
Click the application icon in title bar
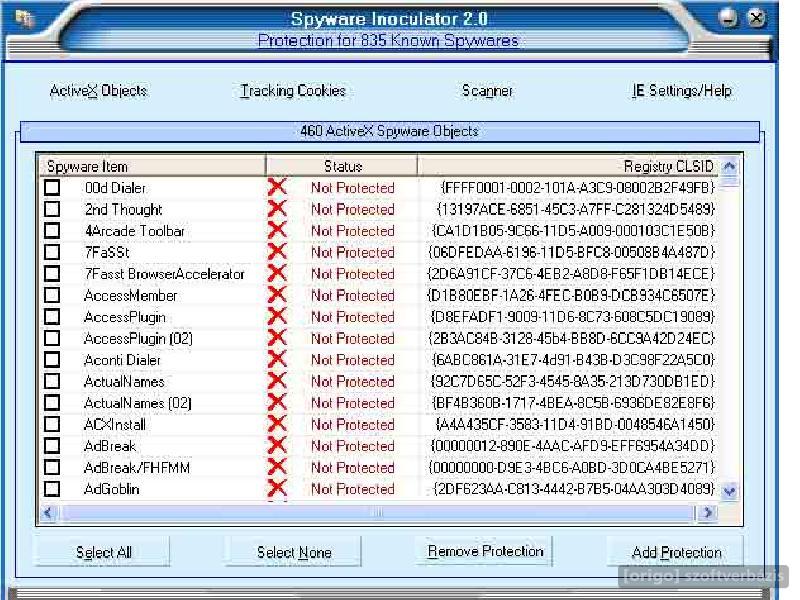[x=24, y=19]
